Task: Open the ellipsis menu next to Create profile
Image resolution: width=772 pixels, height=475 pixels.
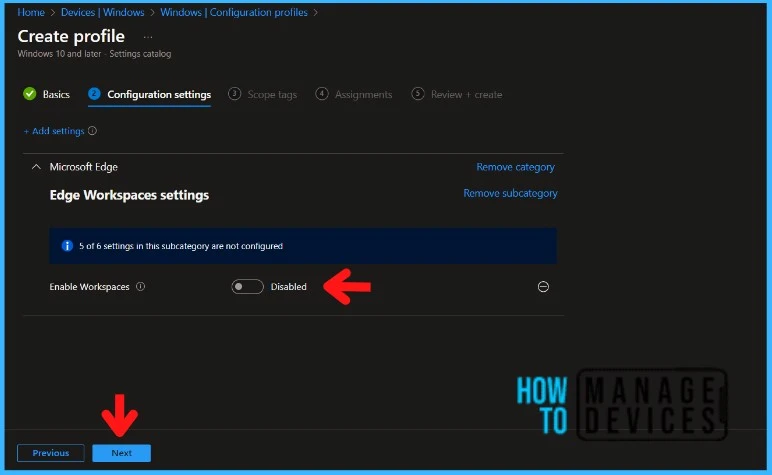Action: point(148,37)
